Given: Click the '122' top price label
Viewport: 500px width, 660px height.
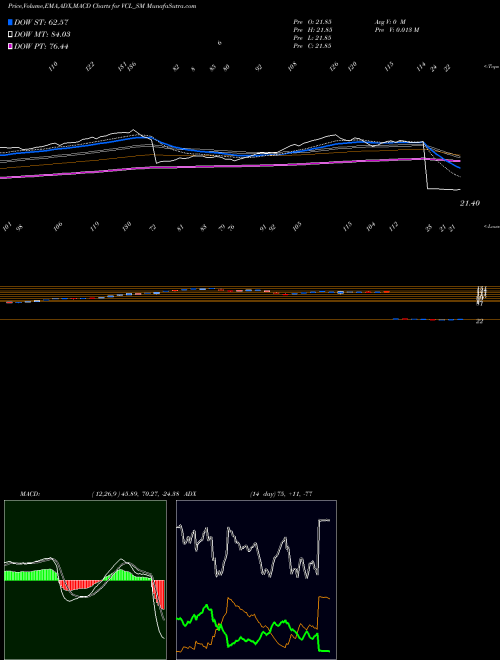Looking at the screenshot, I should (x=90, y=66).
